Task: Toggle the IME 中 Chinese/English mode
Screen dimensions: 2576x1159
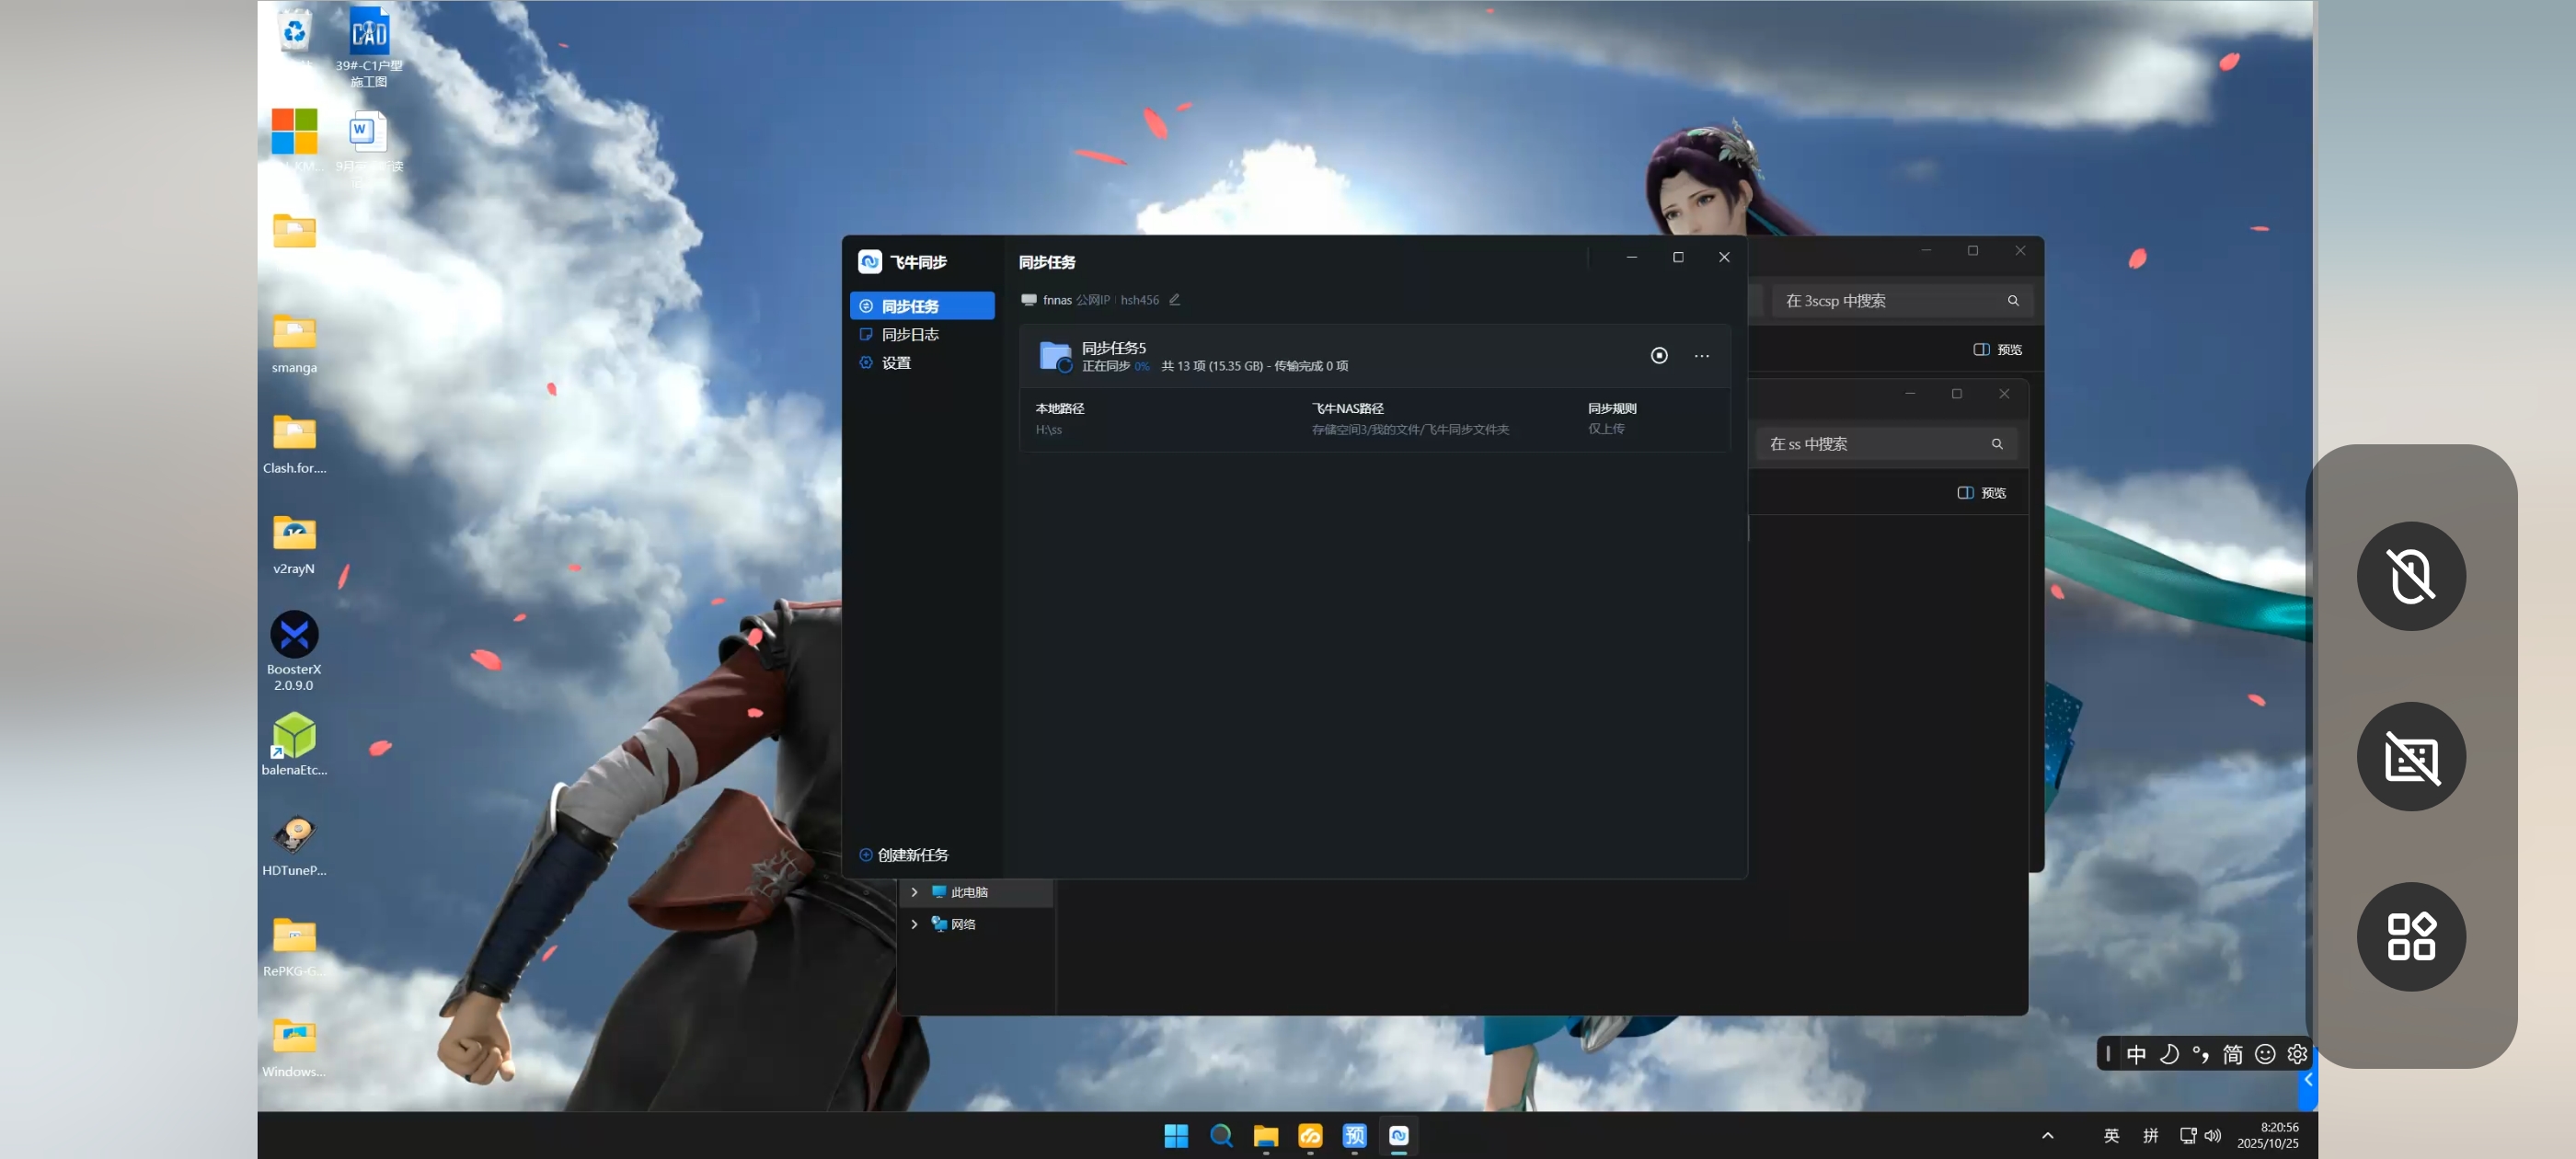Action: (2136, 1054)
